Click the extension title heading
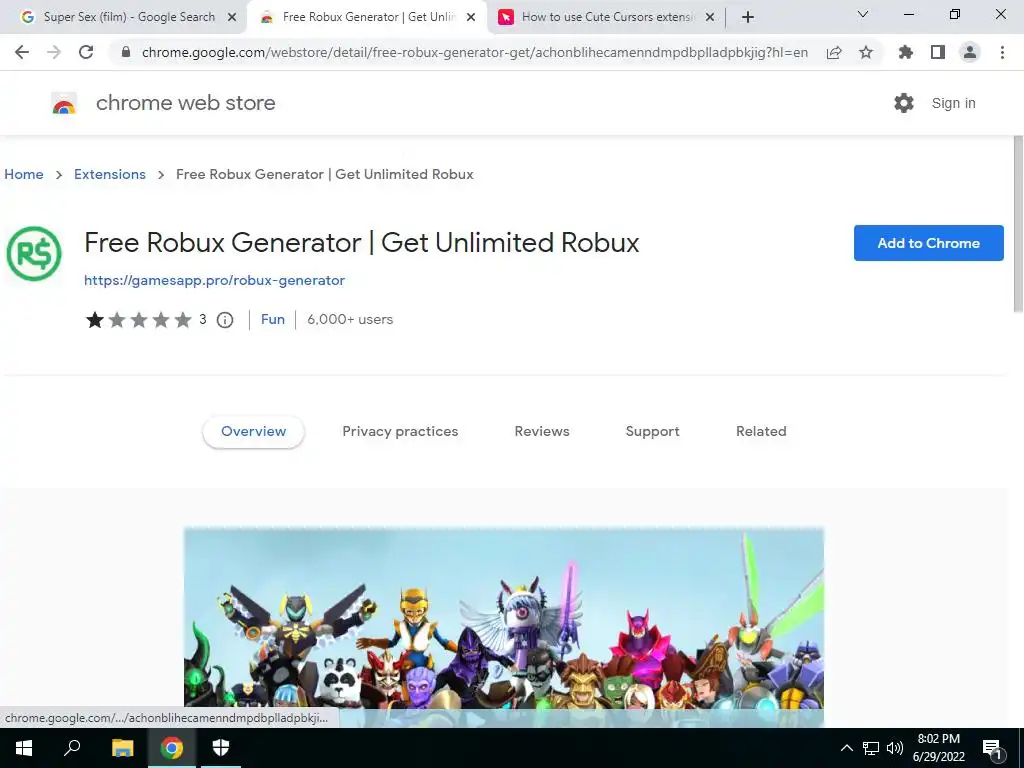This screenshot has height=768, width=1024. pyautogui.click(x=361, y=242)
